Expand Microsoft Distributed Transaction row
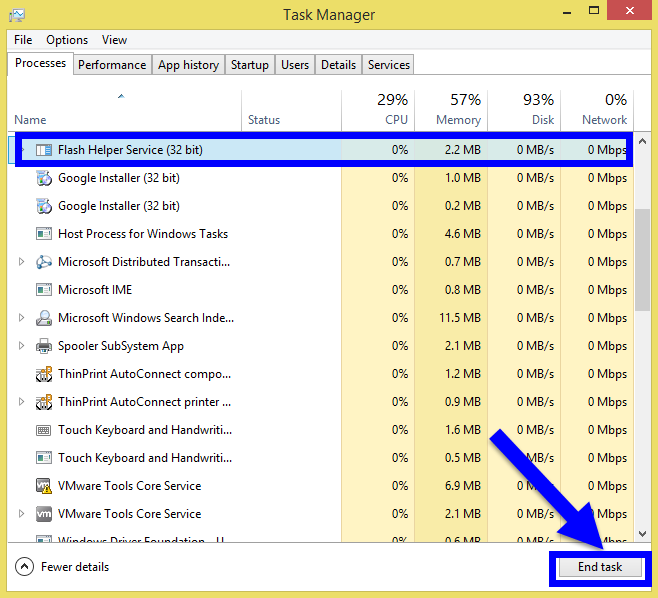The image size is (658, 598). [21, 262]
